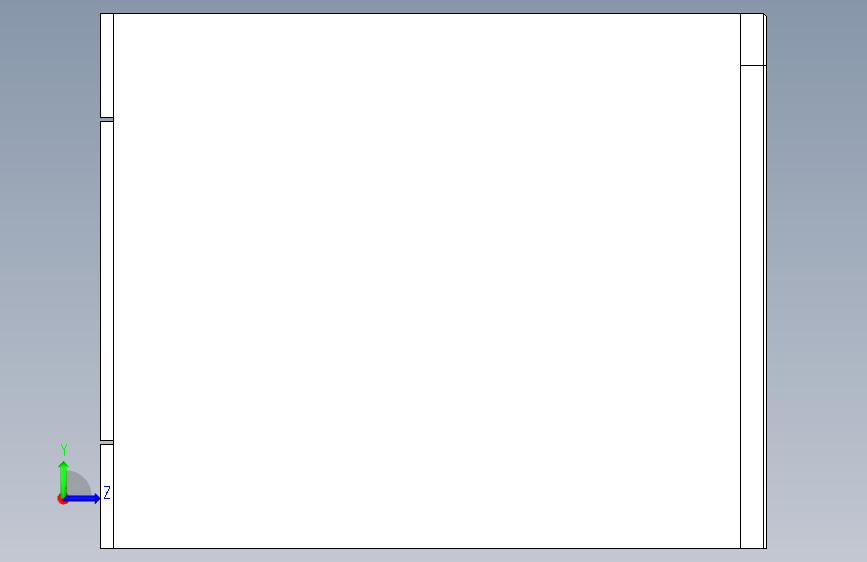Click the blue Z axis arrow

tap(83, 498)
